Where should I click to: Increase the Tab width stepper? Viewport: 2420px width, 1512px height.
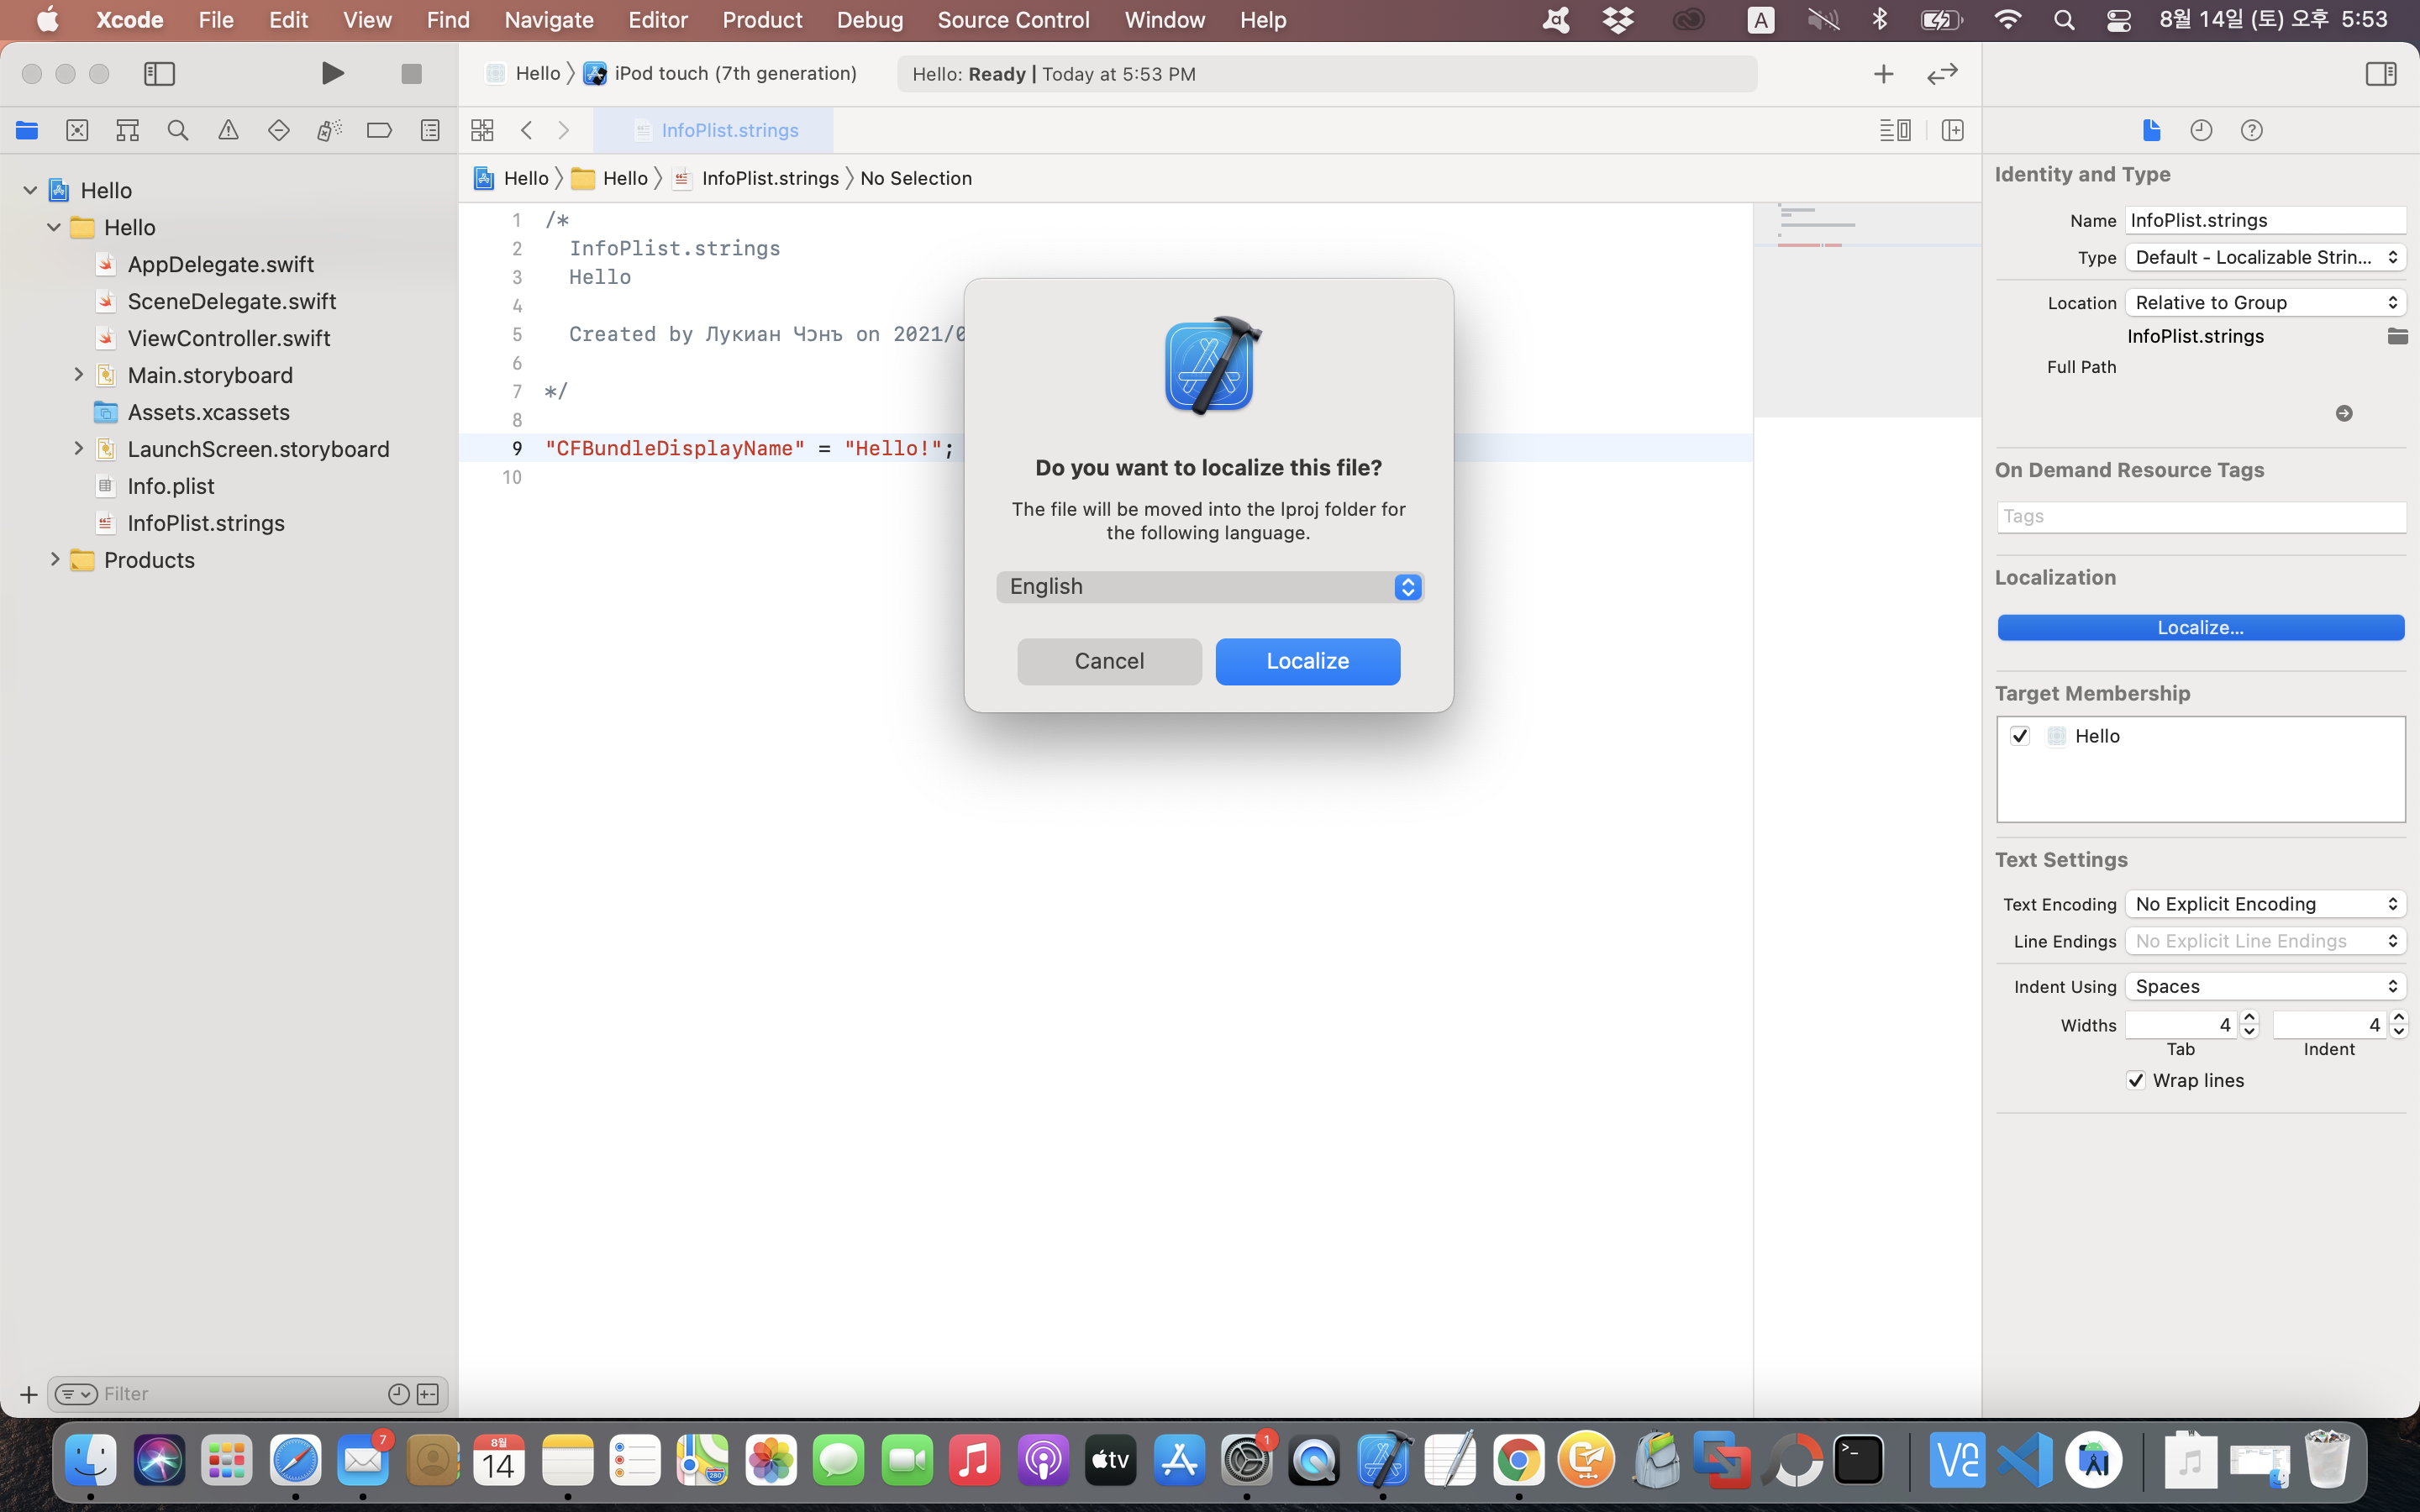[2250, 1017]
